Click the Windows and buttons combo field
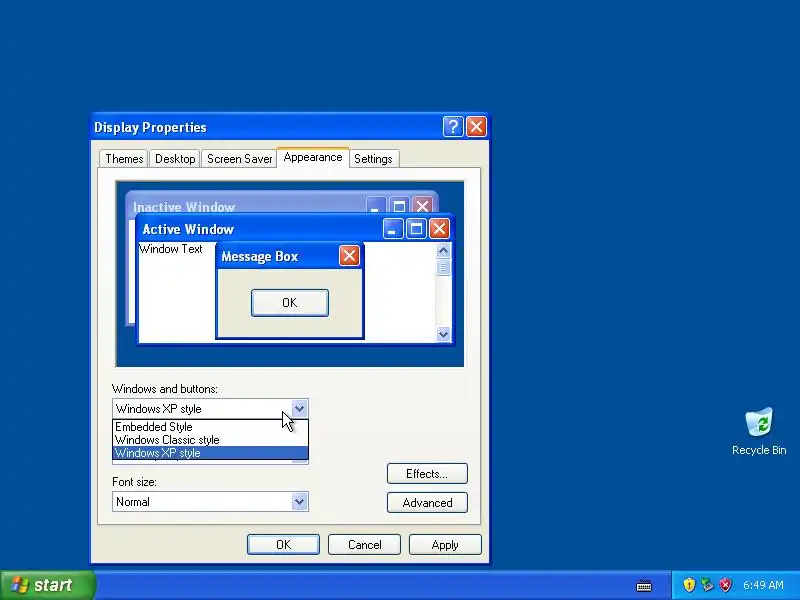800x600 pixels. tap(210, 409)
